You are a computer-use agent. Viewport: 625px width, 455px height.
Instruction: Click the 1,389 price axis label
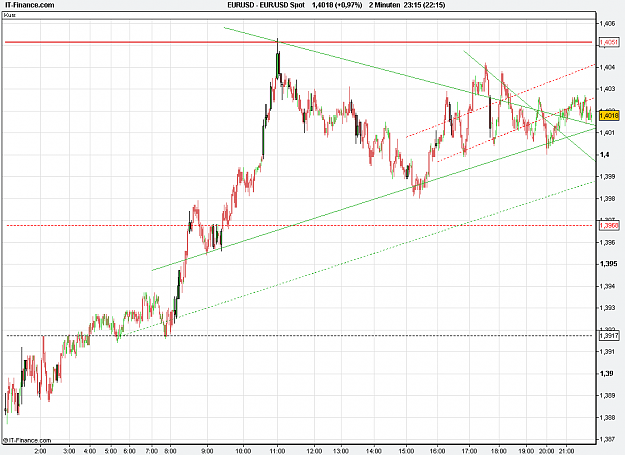coord(607,395)
